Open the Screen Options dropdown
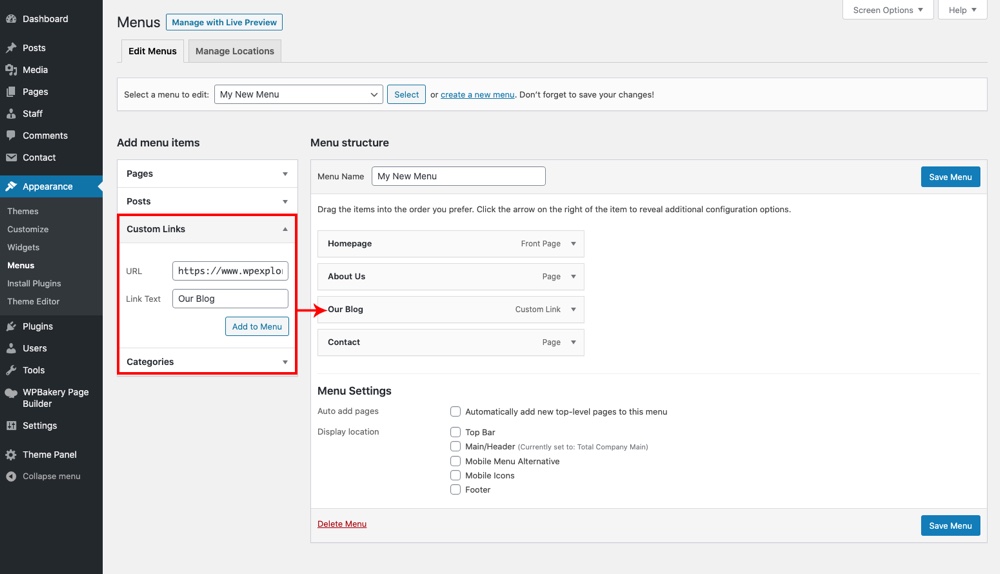1000x574 pixels. (888, 10)
